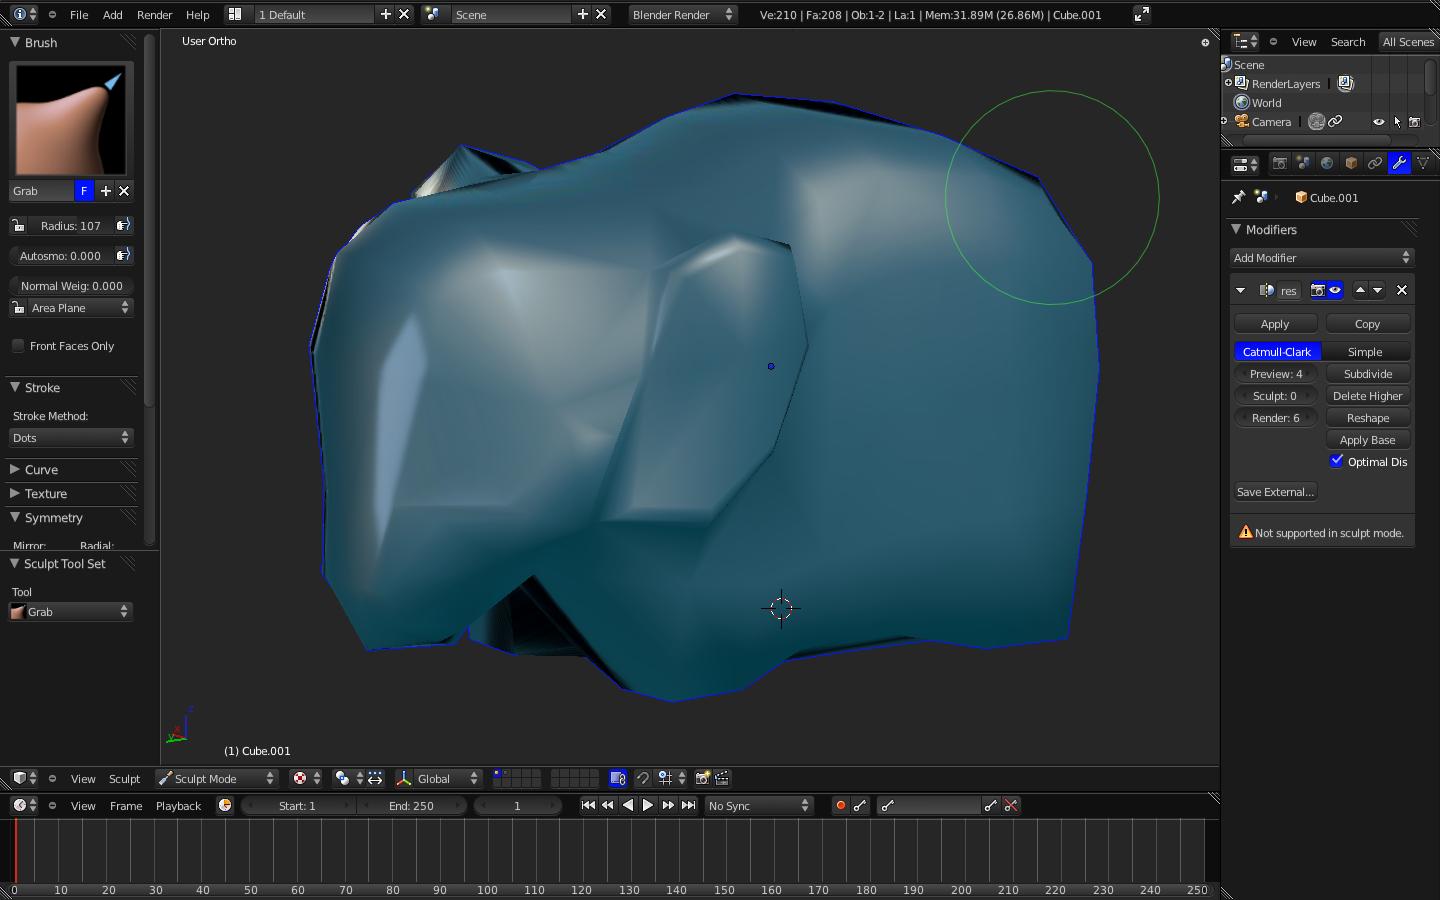Open the Object cube properties tab

coord(1351,163)
